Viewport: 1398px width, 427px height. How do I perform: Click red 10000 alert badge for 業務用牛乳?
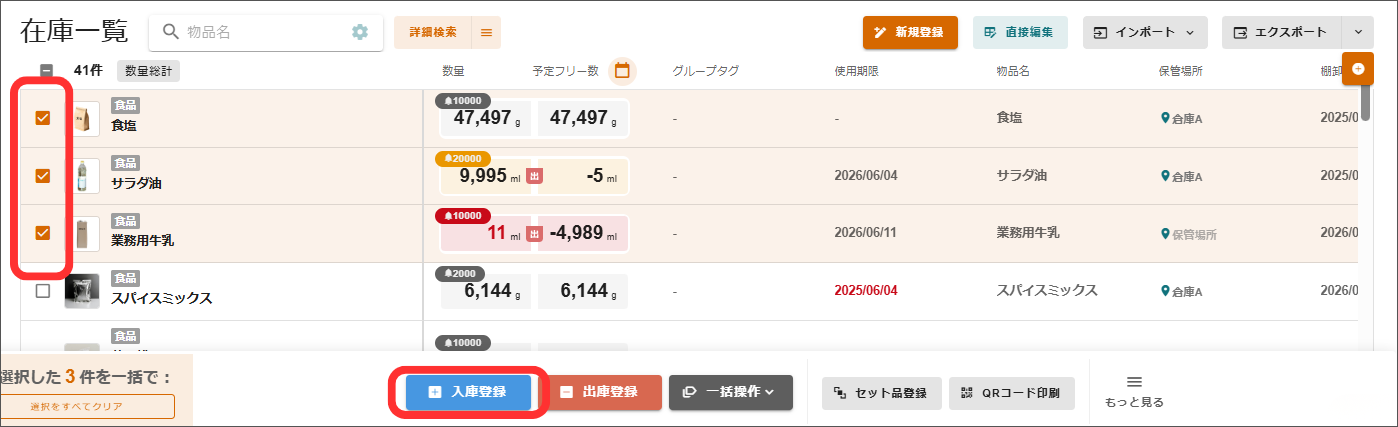click(x=462, y=216)
